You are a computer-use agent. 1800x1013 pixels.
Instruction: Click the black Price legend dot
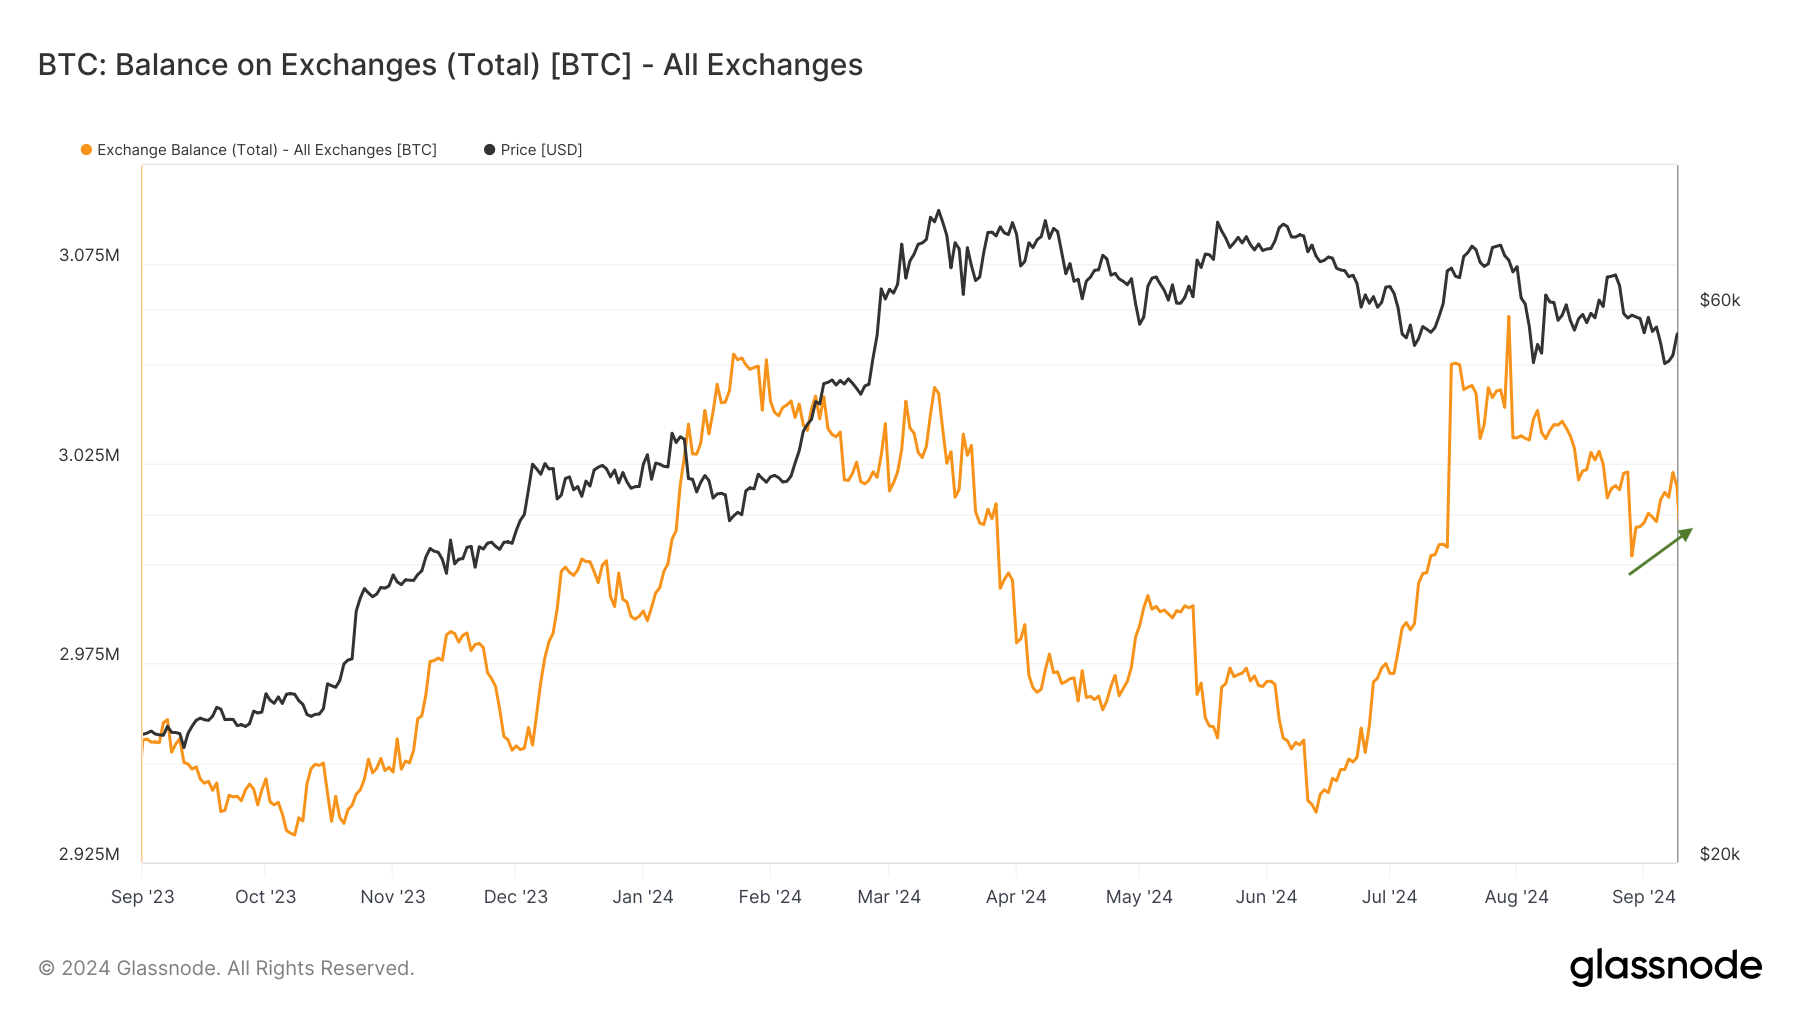[489, 150]
